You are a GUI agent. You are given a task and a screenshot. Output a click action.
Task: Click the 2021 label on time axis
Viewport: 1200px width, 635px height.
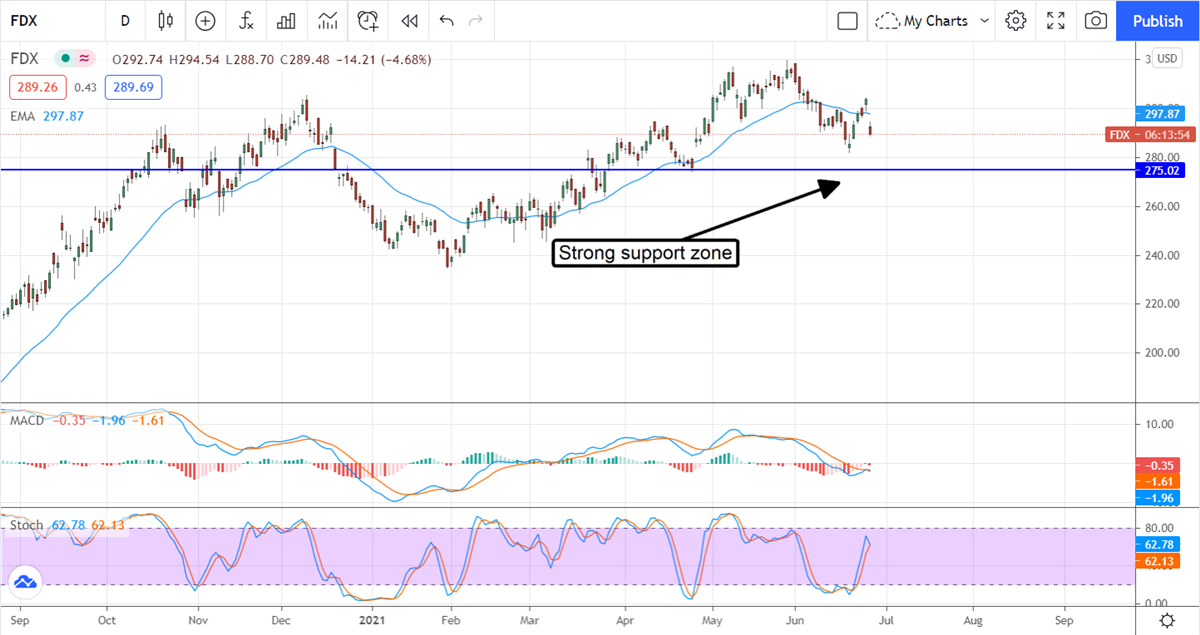point(371,620)
